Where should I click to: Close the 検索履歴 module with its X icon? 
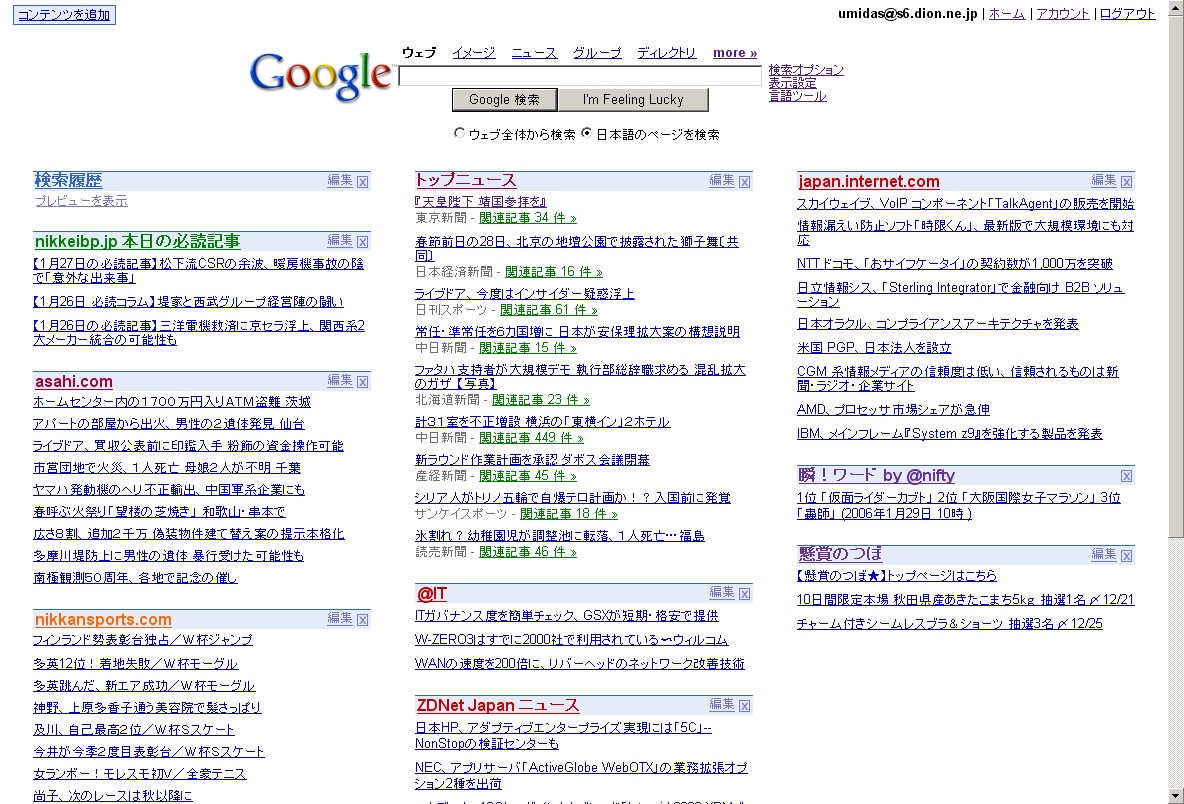point(363,182)
